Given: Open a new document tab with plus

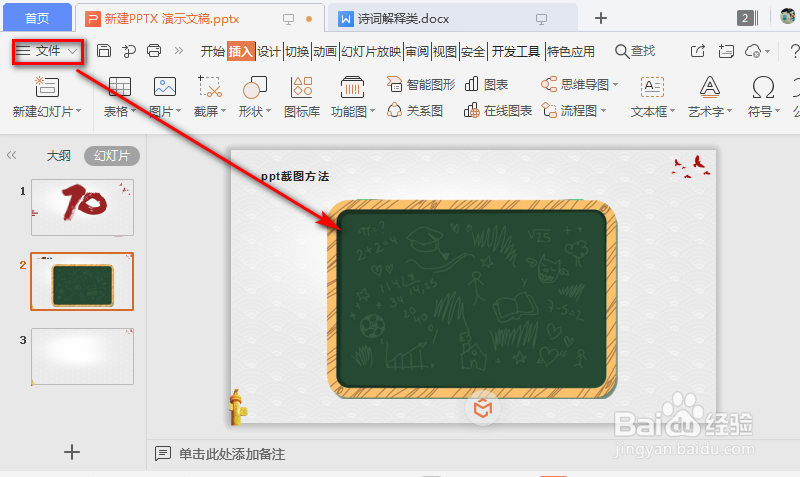Looking at the screenshot, I should coord(601,18).
